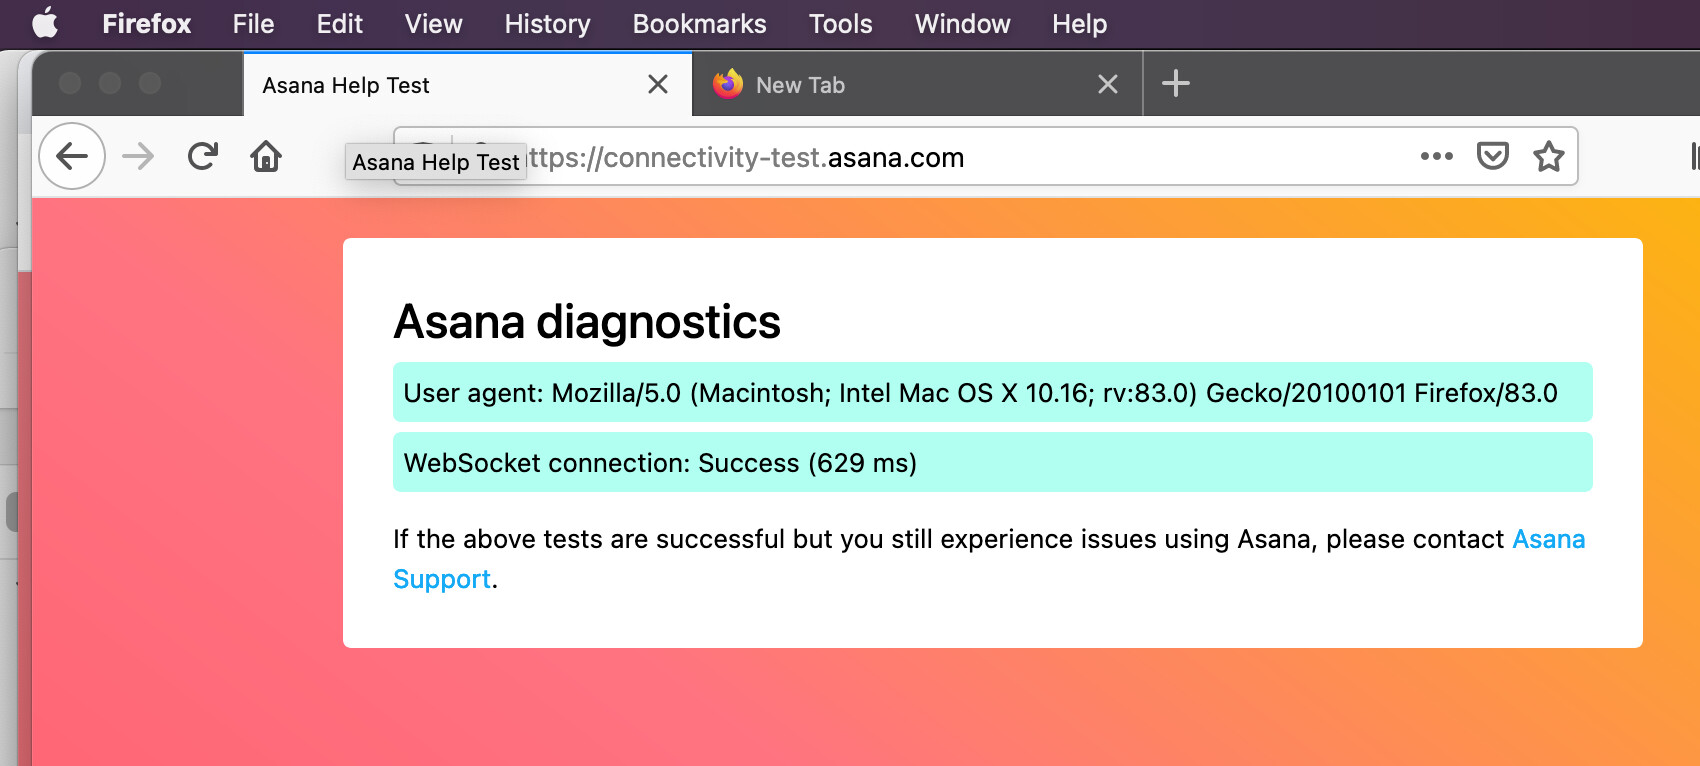Open the page actions three-dot menu
The height and width of the screenshot is (766, 1700).
coord(1436,156)
